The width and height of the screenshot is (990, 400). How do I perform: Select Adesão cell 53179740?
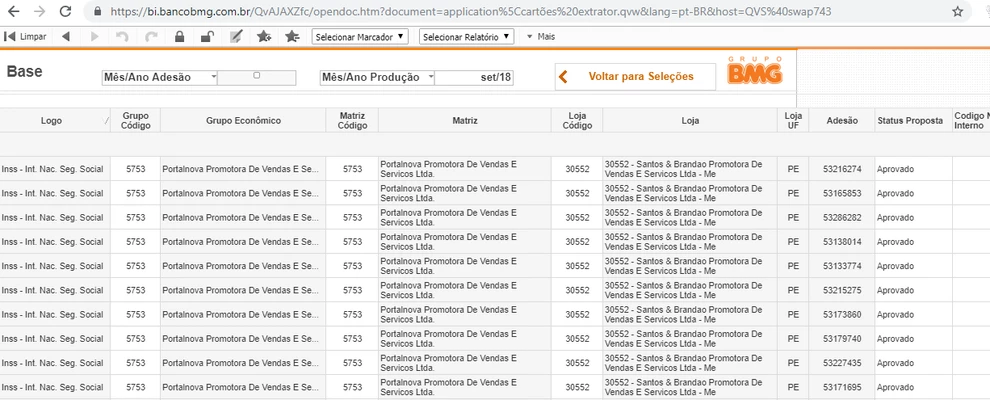(x=842, y=339)
